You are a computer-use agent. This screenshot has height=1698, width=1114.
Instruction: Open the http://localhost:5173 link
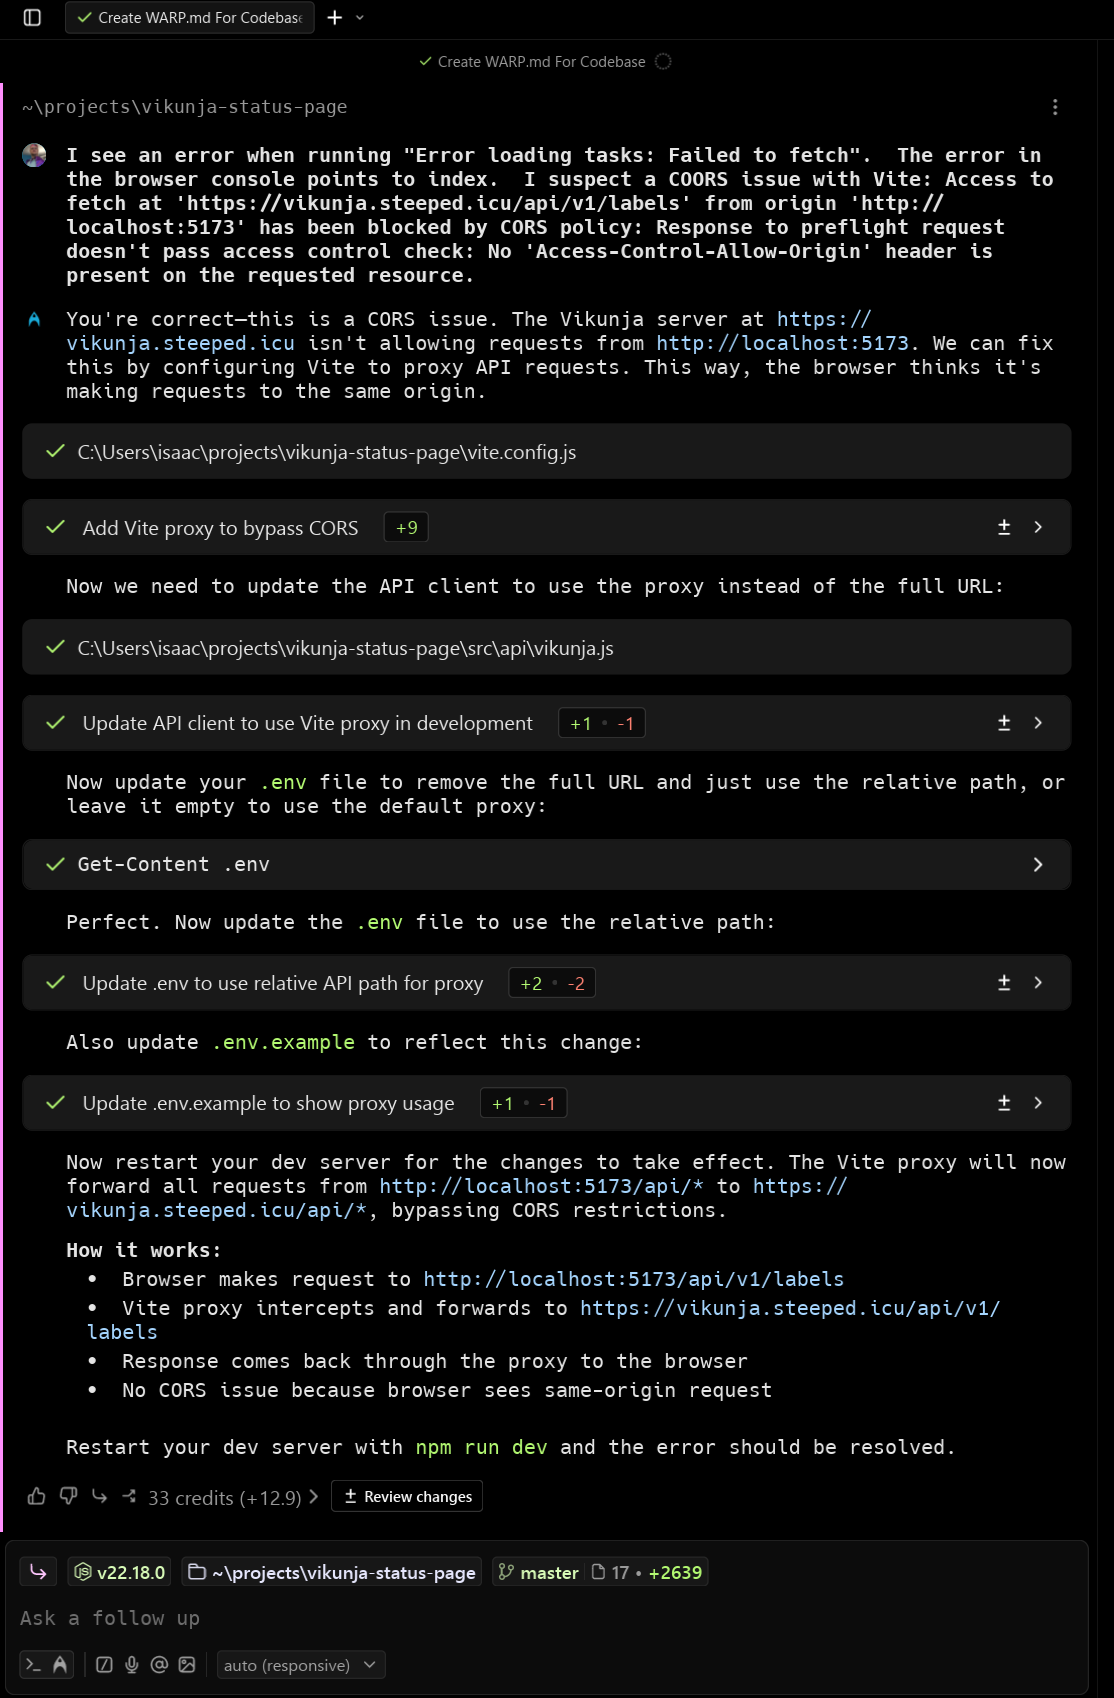[x=782, y=343]
